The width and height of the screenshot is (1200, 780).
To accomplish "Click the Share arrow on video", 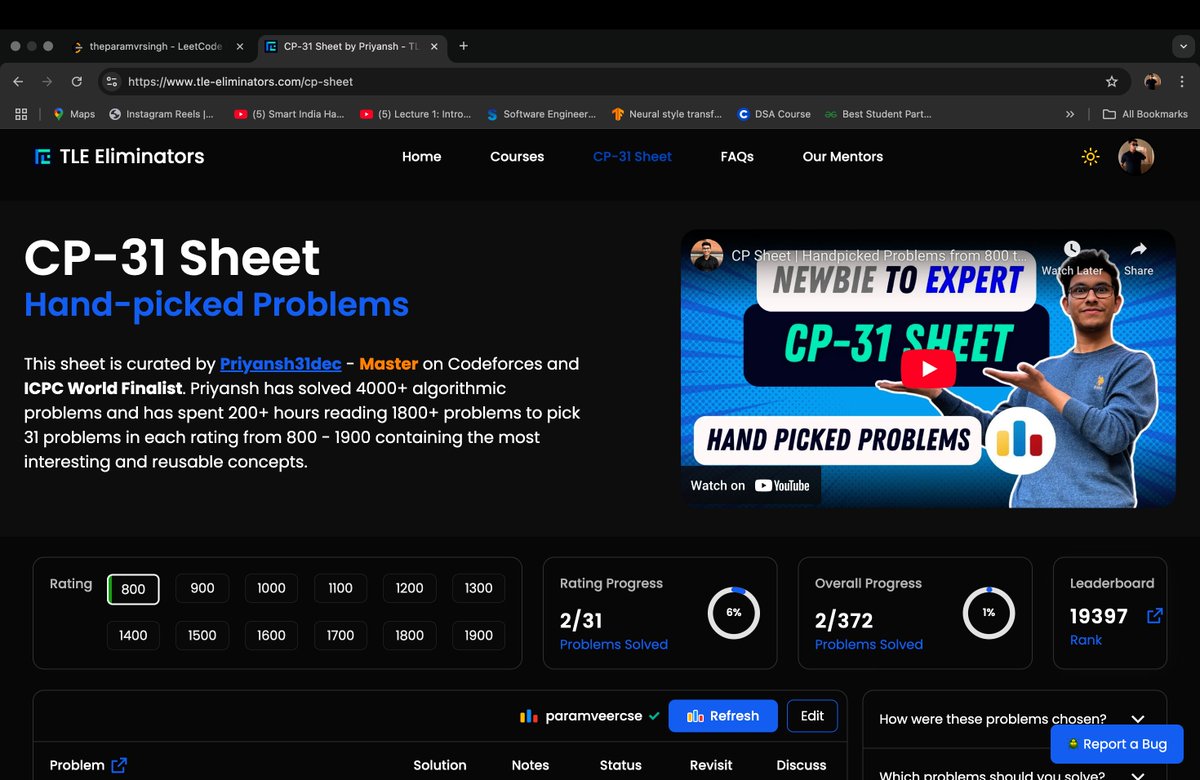I will (1138, 249).
